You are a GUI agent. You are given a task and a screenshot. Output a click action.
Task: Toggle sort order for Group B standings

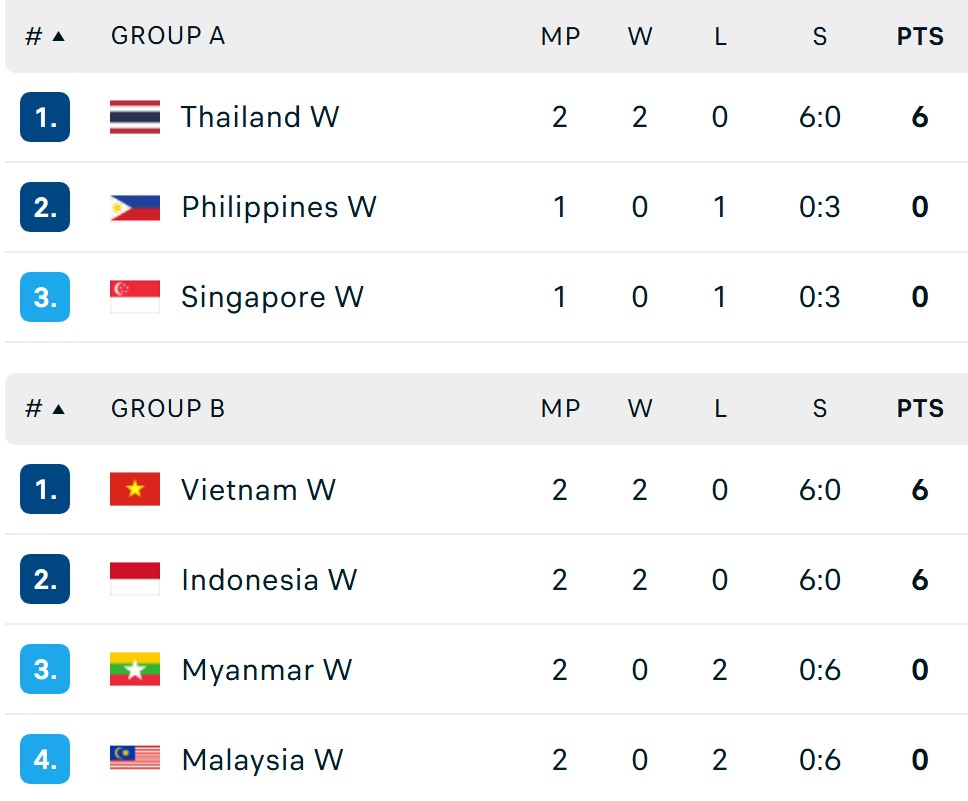click(40, 408)
